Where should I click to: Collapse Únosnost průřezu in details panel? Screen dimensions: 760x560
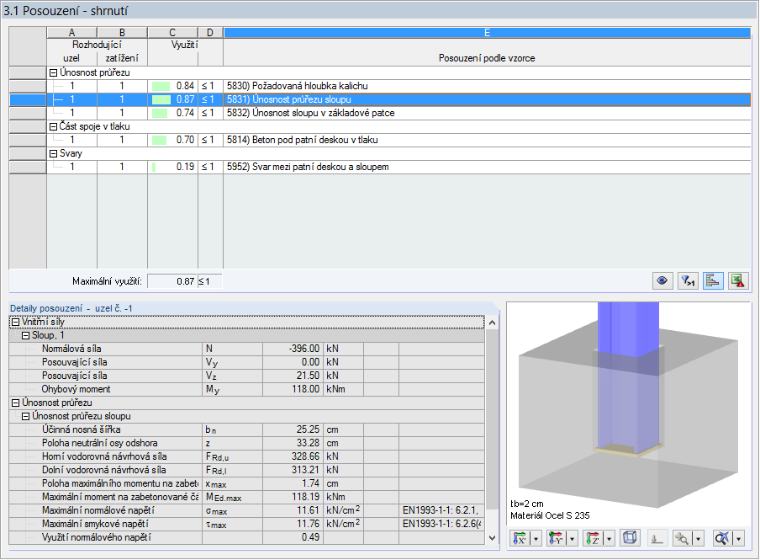pyautogui.click(x=16, y=403)
